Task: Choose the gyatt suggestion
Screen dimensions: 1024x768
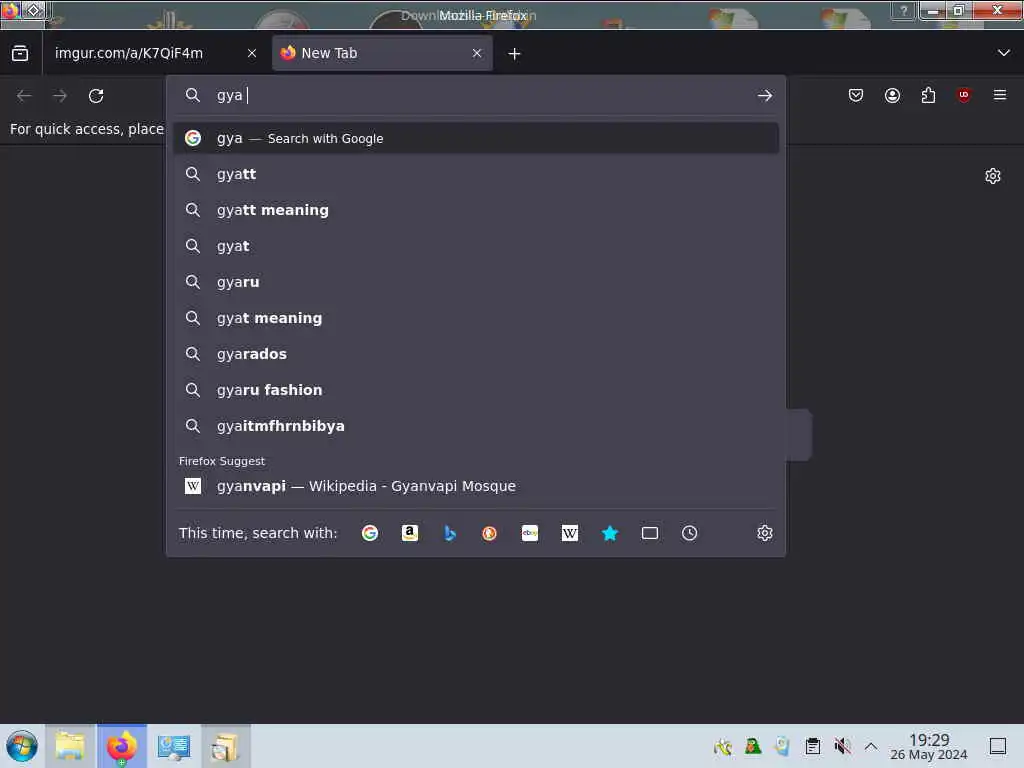Action: click(x=476, y=174)
